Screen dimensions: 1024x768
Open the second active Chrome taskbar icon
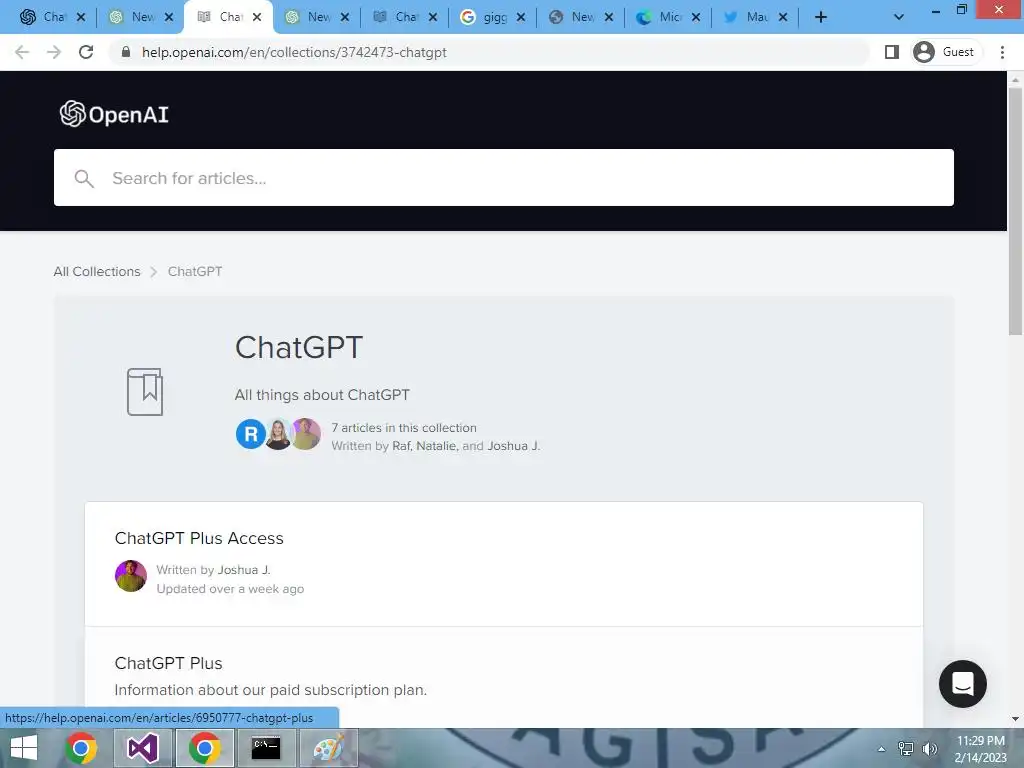[x=204, y=748]
